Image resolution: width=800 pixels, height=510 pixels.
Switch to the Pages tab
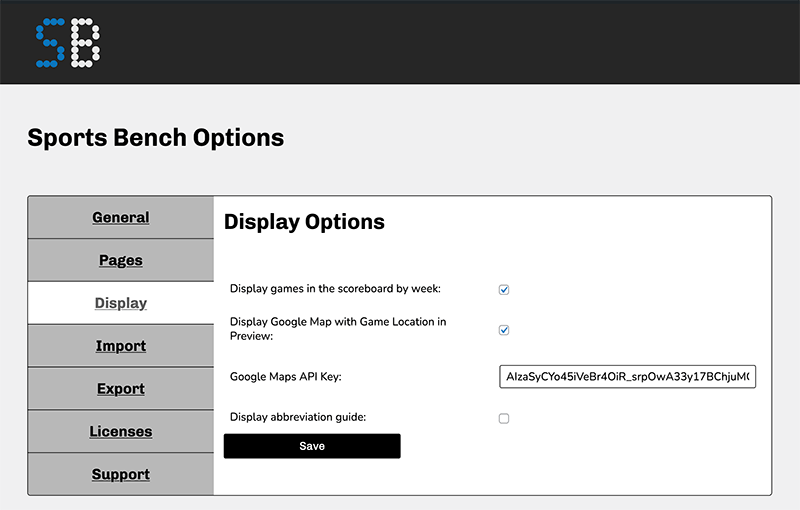121,260
